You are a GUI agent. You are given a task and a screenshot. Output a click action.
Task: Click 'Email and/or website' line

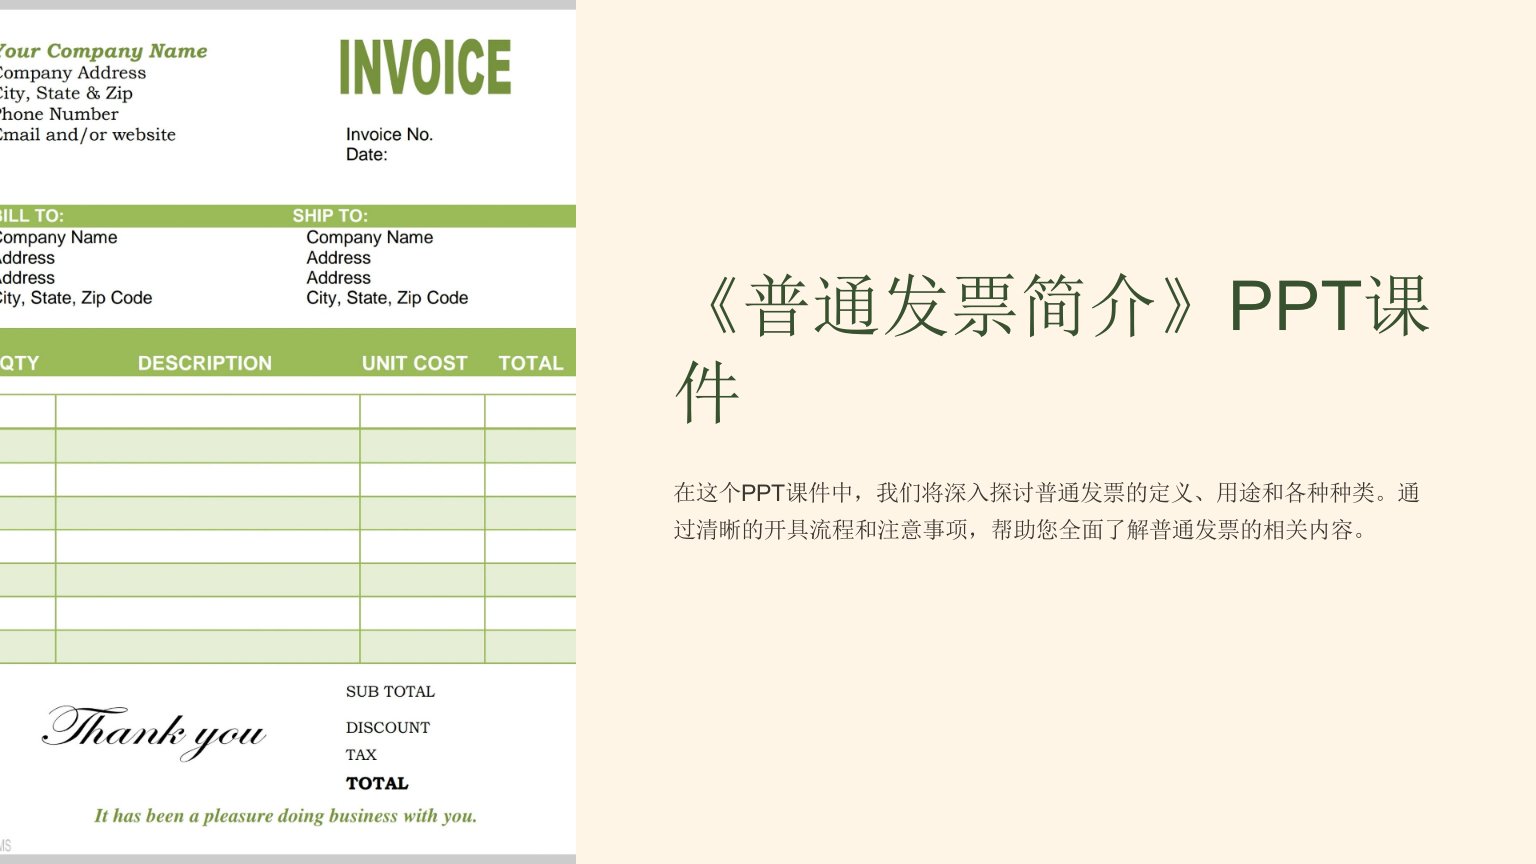pyautogui.click(x=87, y=134)
